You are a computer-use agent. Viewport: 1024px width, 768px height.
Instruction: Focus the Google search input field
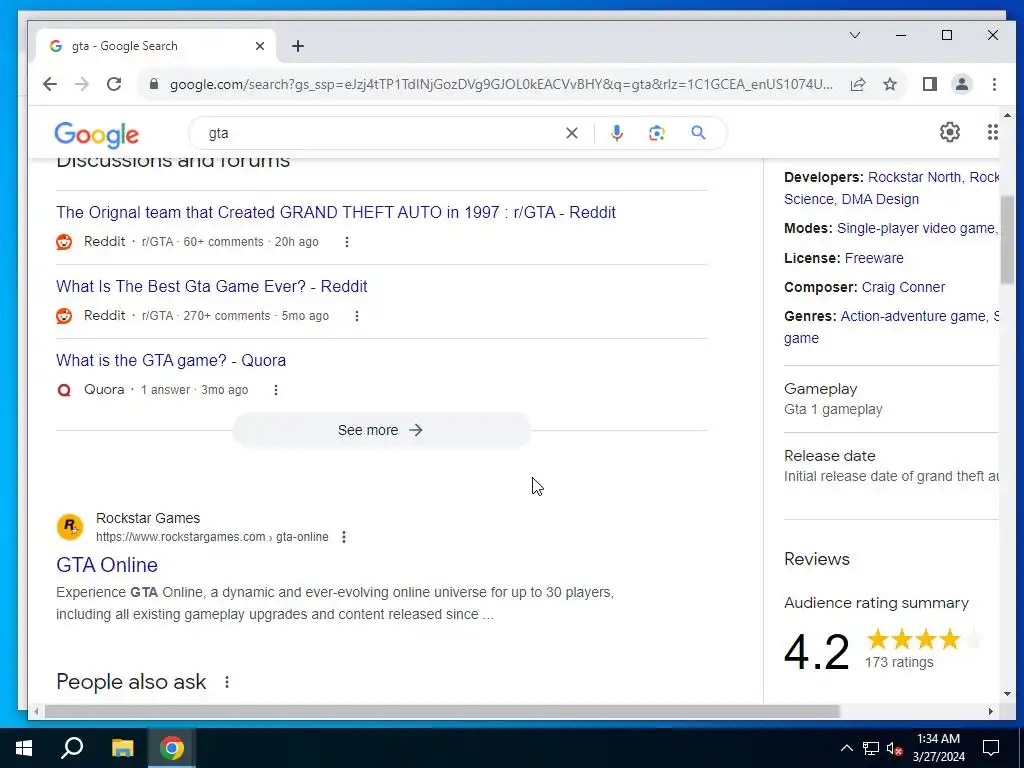coord(382,133)
